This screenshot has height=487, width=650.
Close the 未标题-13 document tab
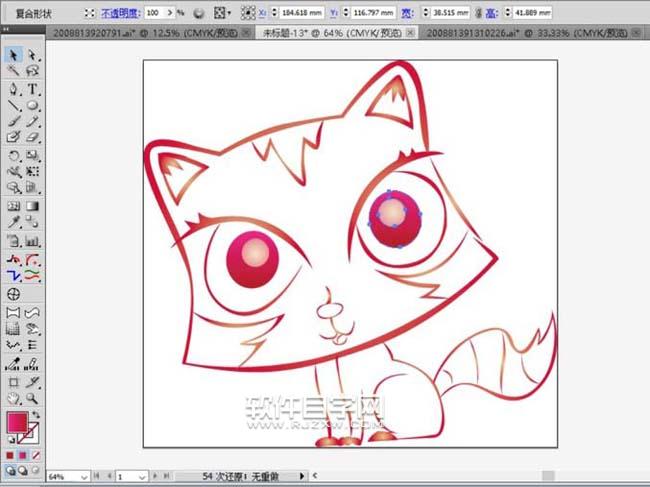[x=411, y=32]
